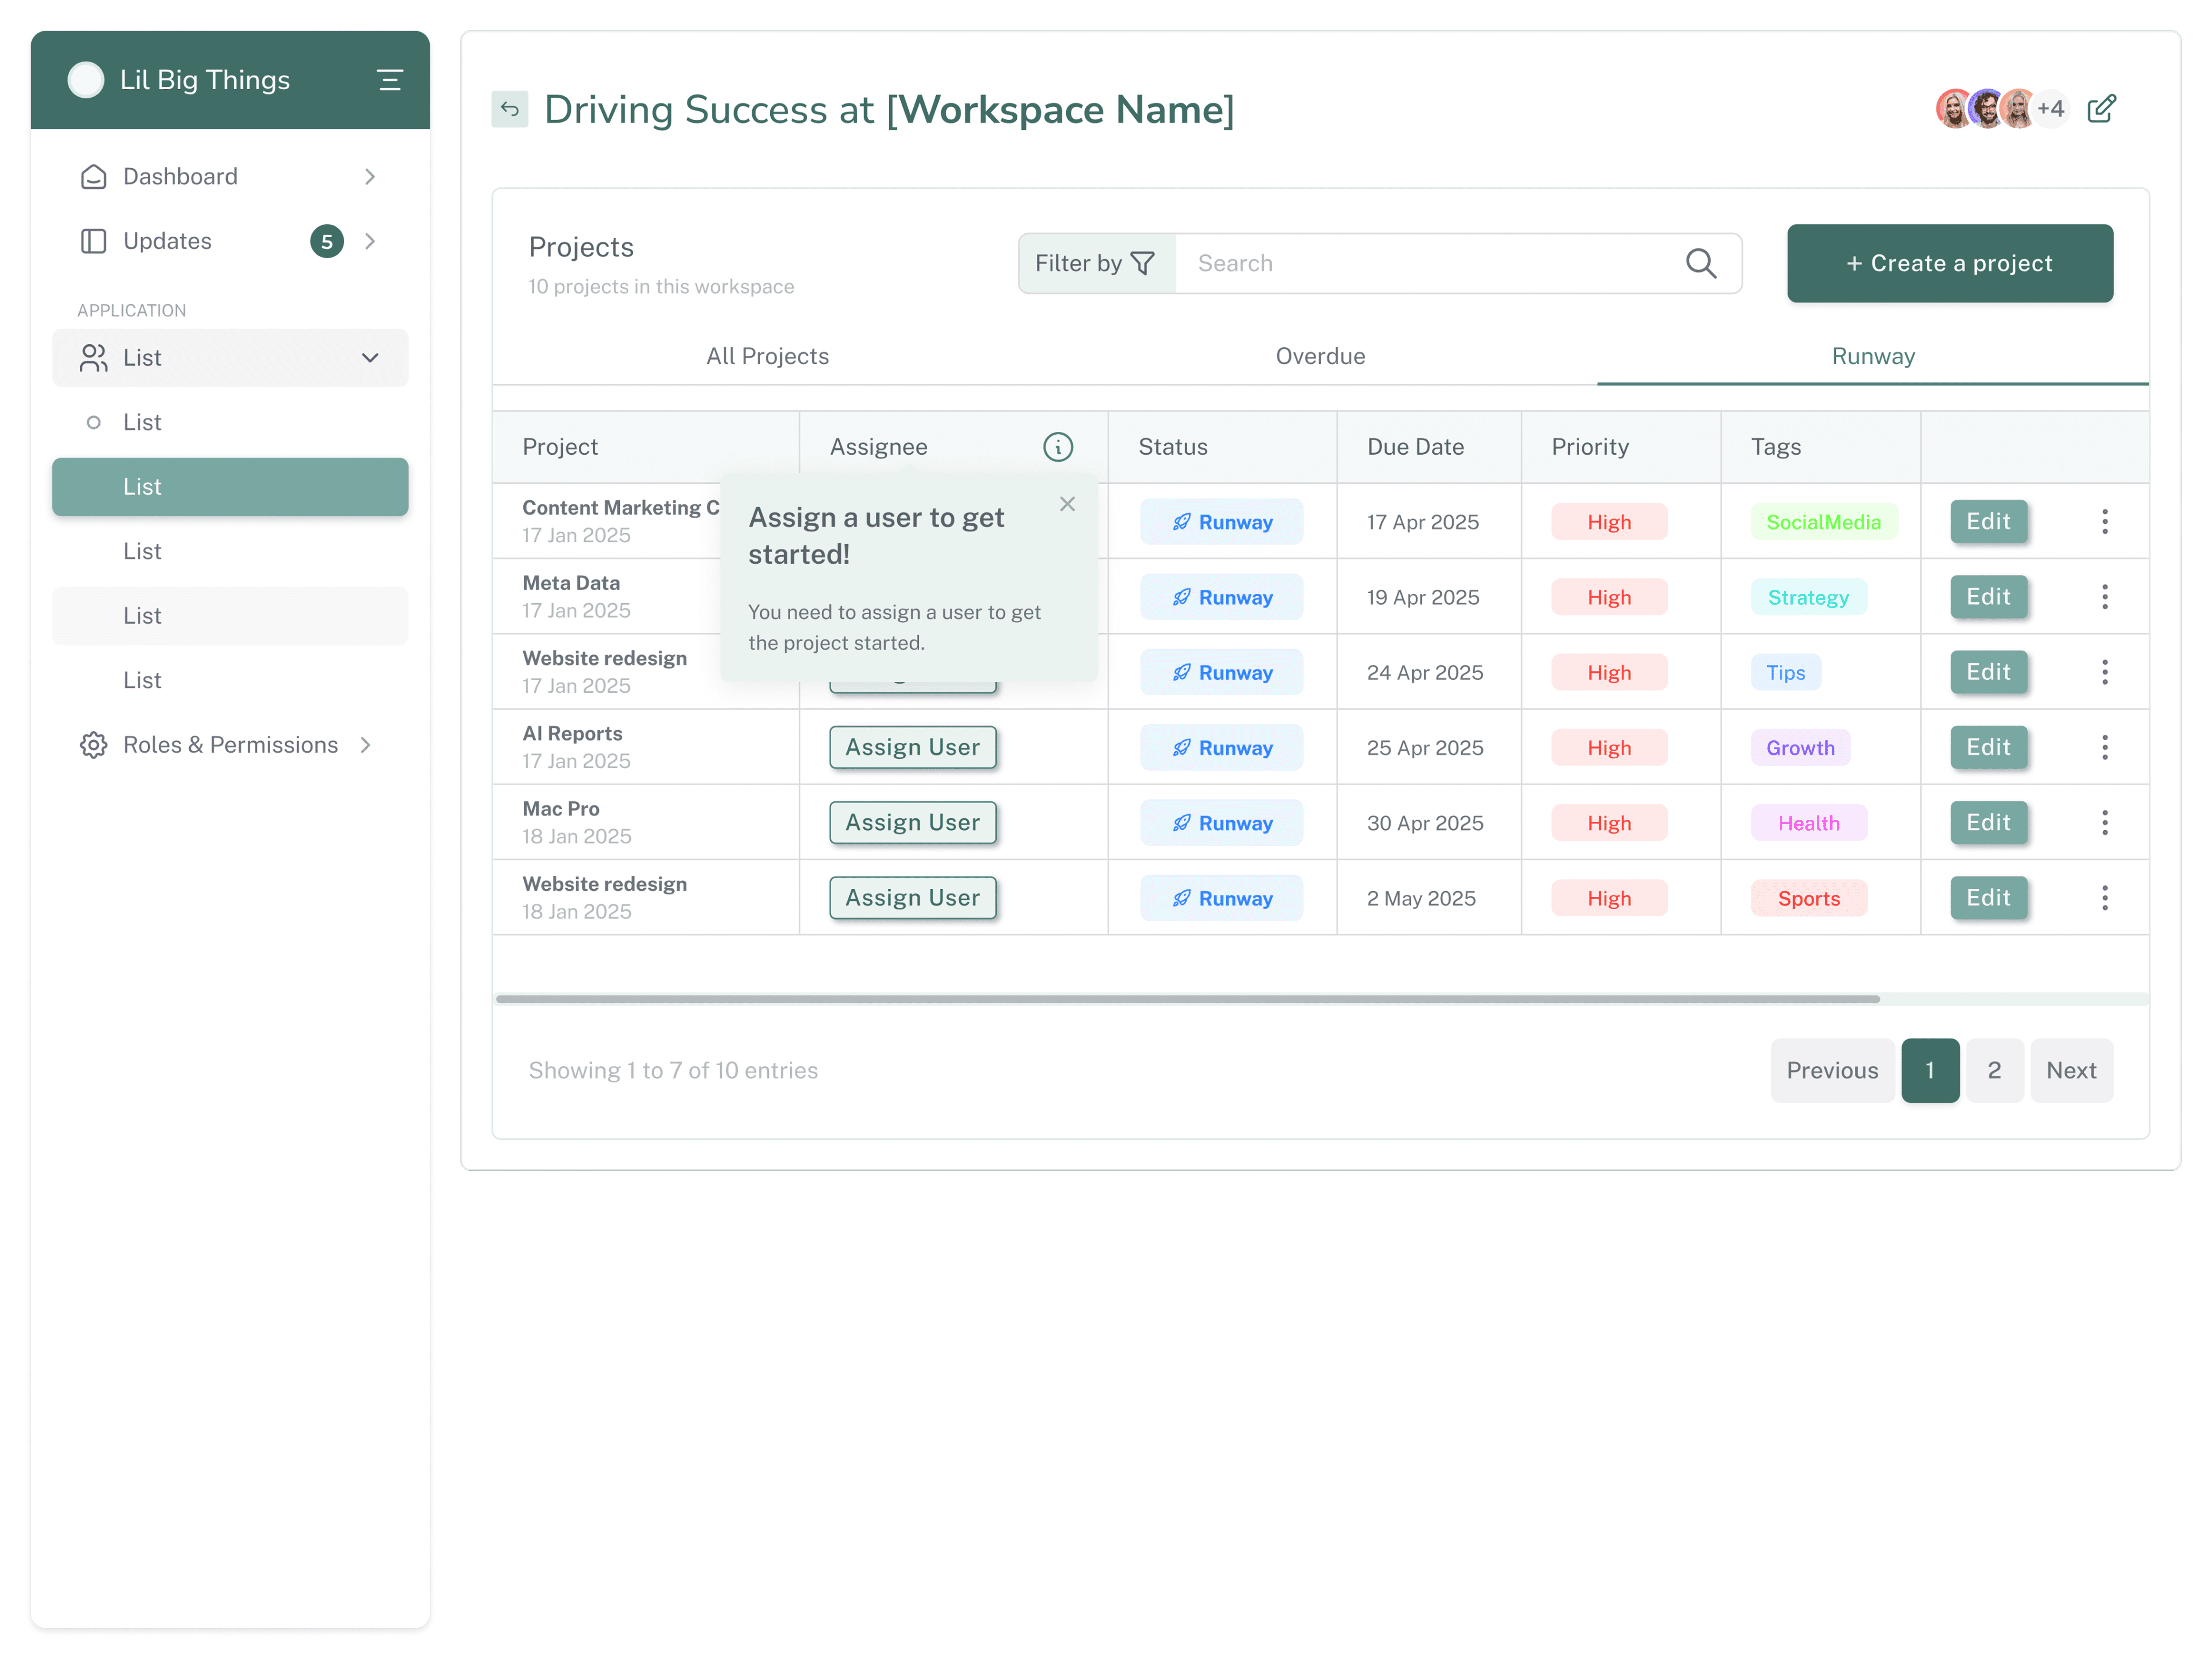The image size is (2212, 1659).
Task: Expand Roles & Permissions menu
Action: click(365, 745)
